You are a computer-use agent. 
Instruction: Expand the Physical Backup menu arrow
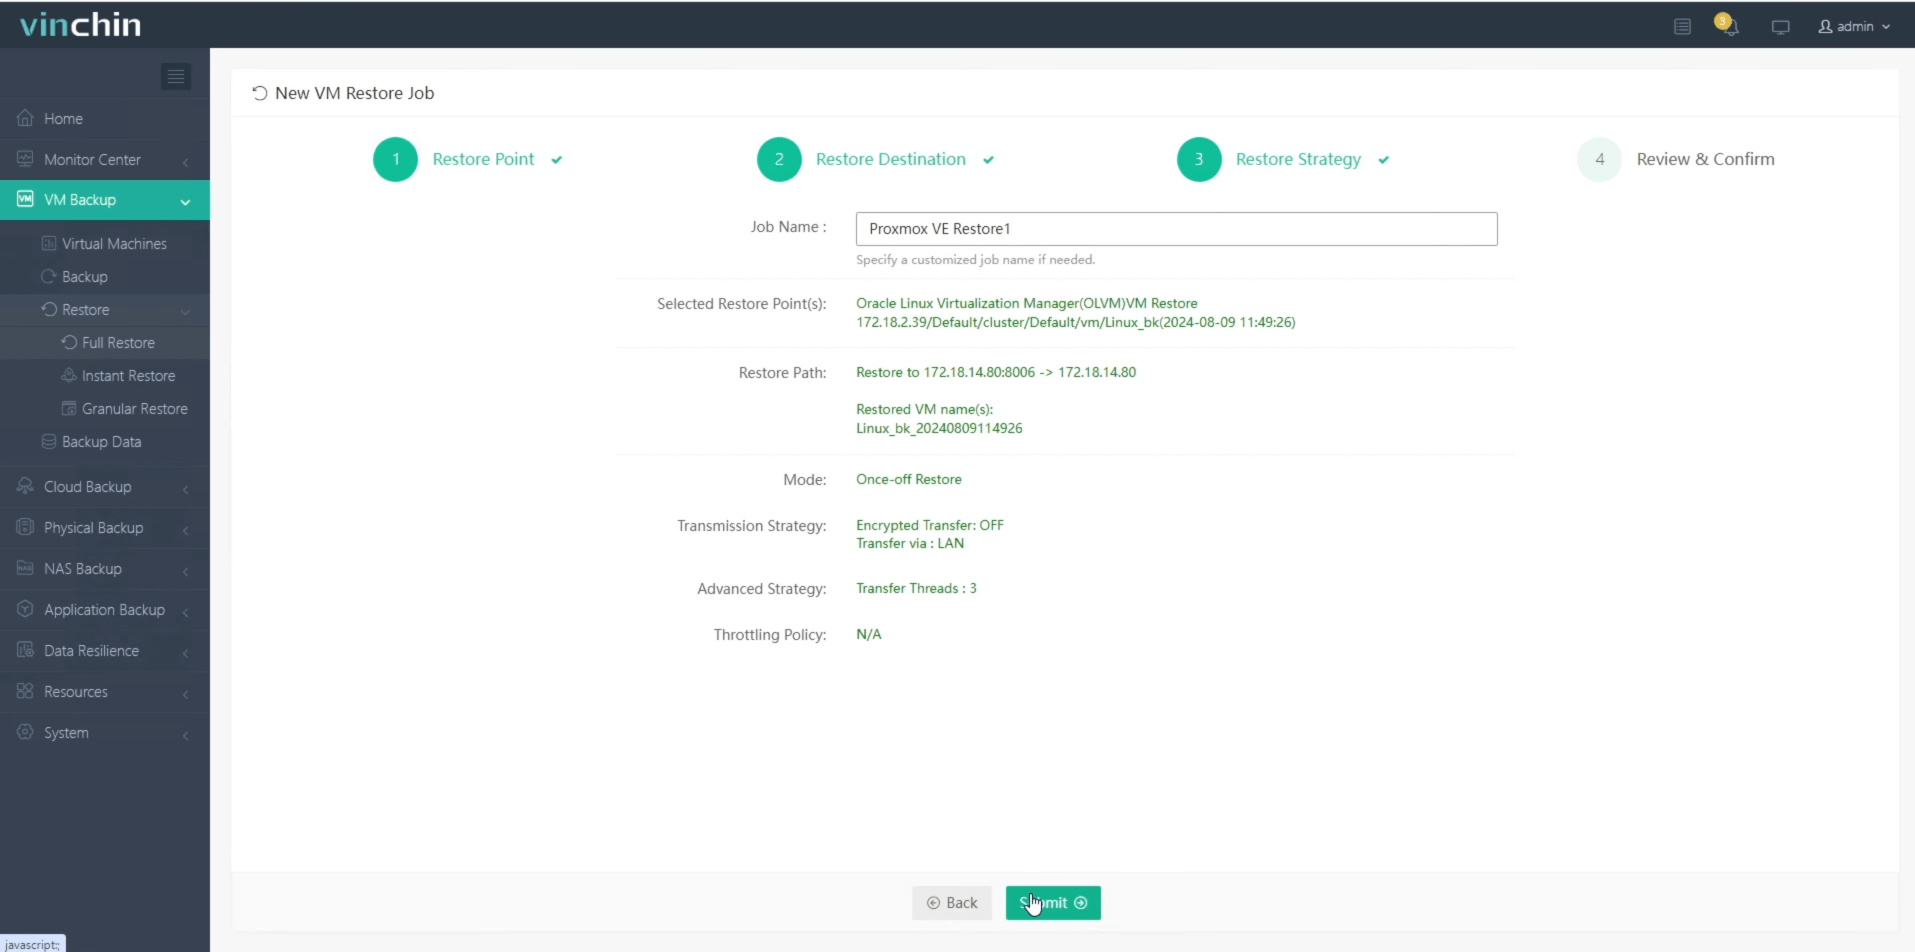(x=186, y=529)
